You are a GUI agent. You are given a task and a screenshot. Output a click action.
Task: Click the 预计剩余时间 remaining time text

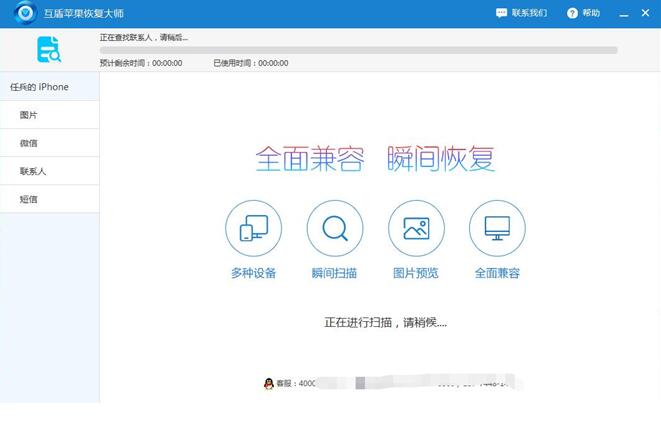141,63
